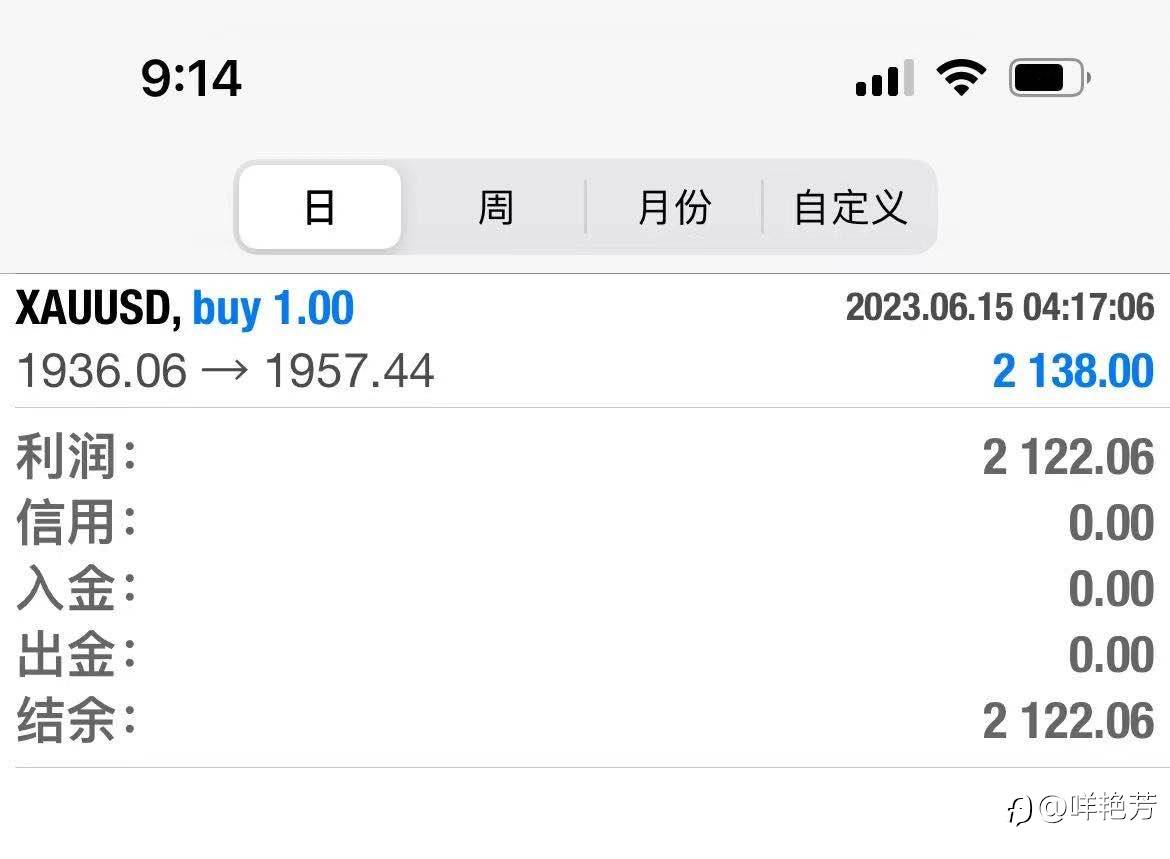
Task: Open the 自定义 (Custom) period tab
Action: (850, 208)
